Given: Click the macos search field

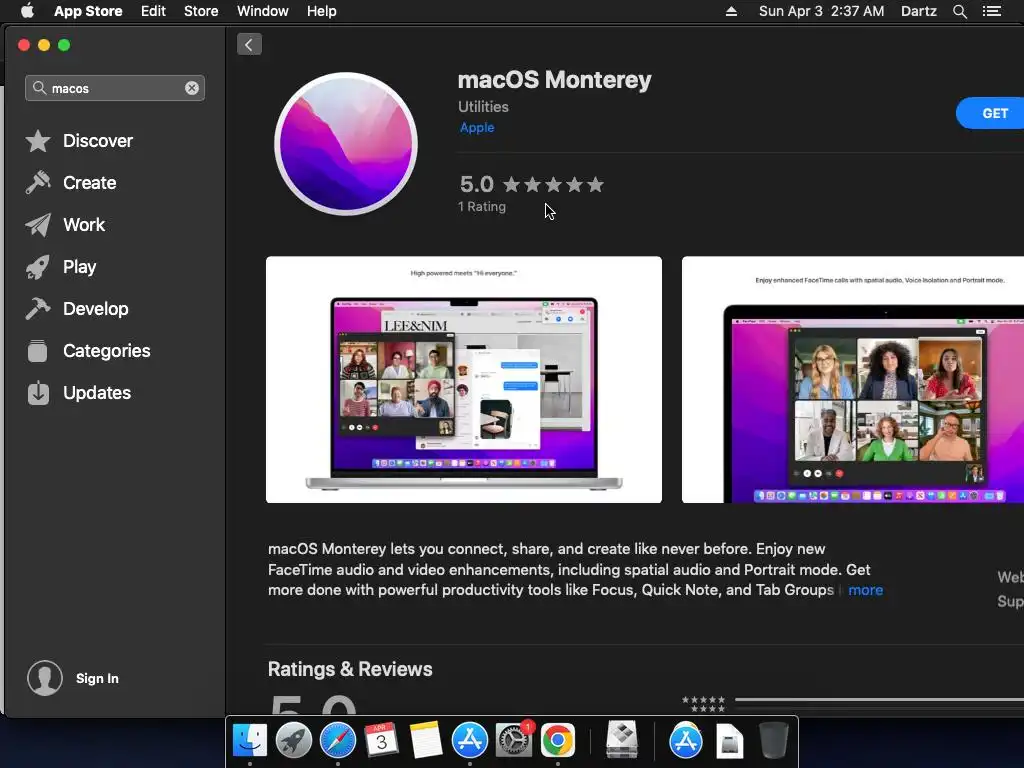Looking at the screenshot, I should coord(115,88).
